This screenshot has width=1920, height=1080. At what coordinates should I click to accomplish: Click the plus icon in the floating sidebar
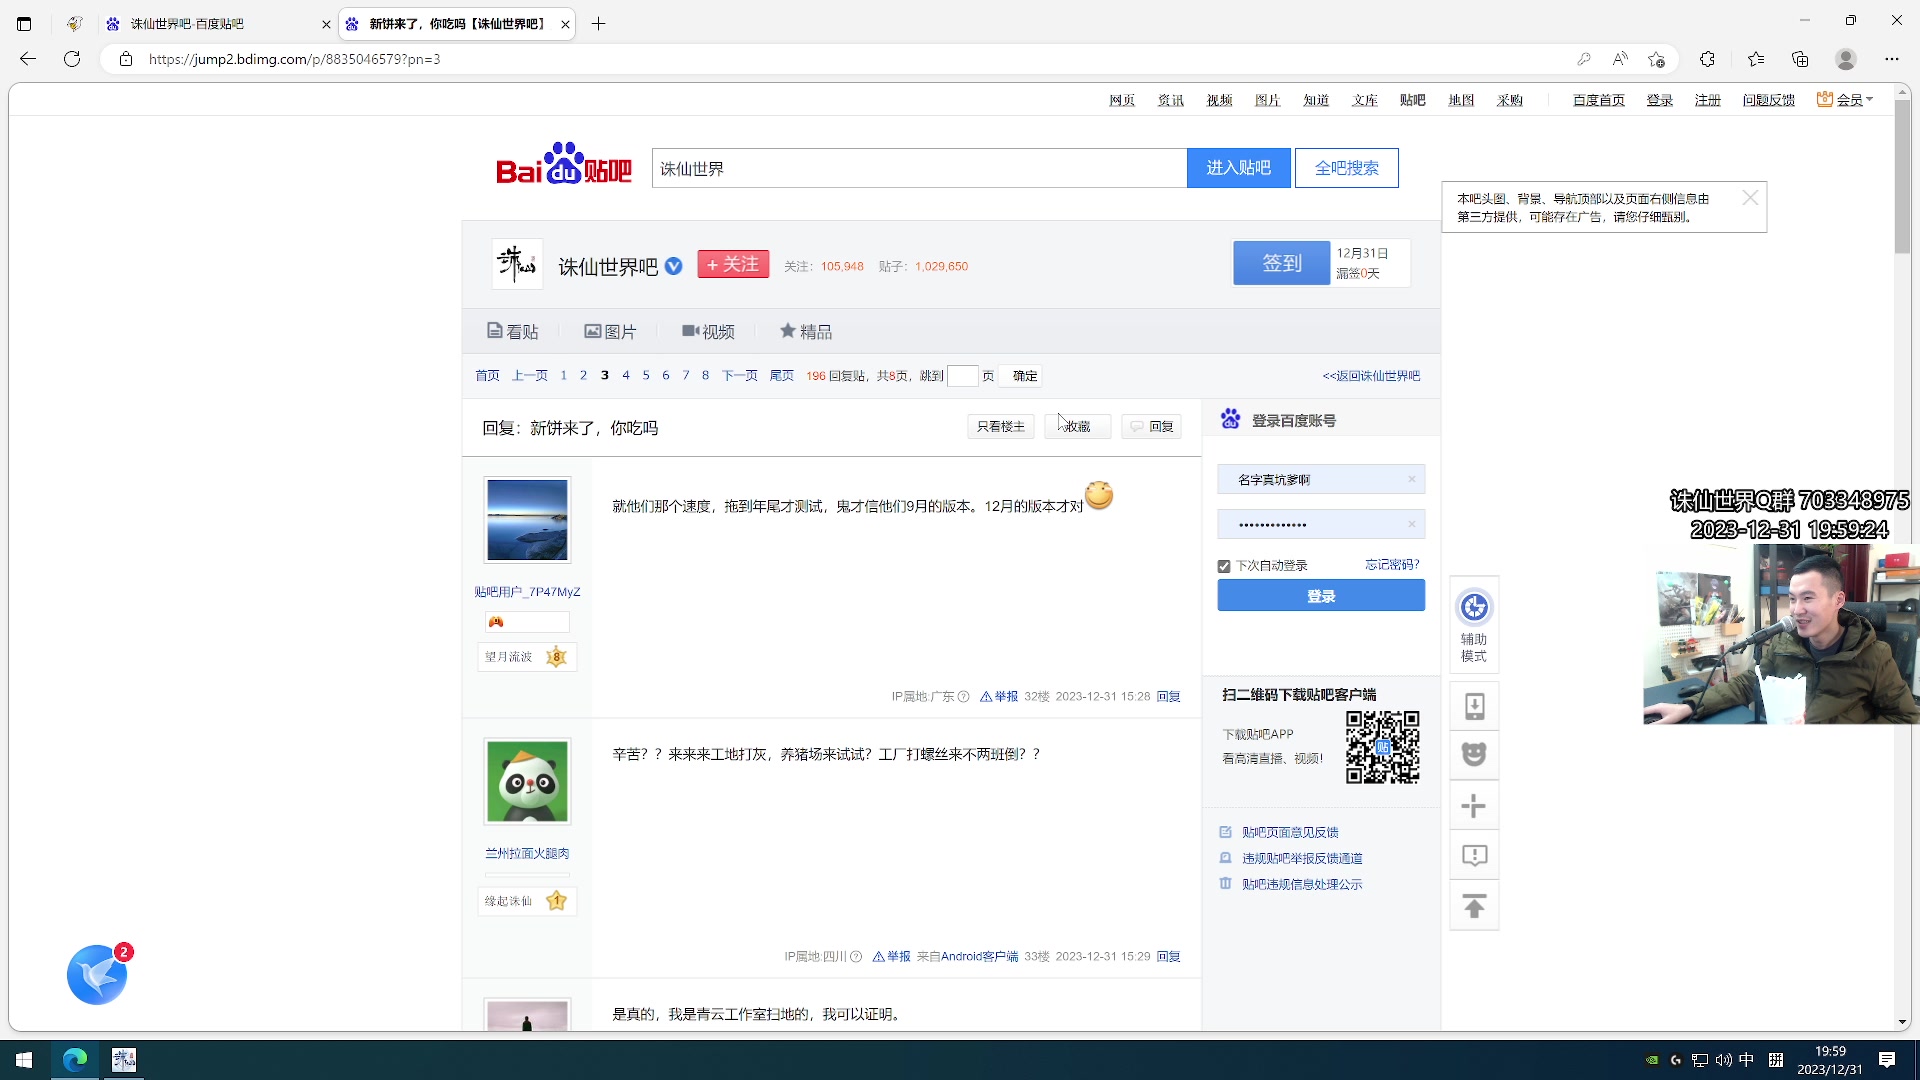pyautogui.click(x=1473, y=805)
